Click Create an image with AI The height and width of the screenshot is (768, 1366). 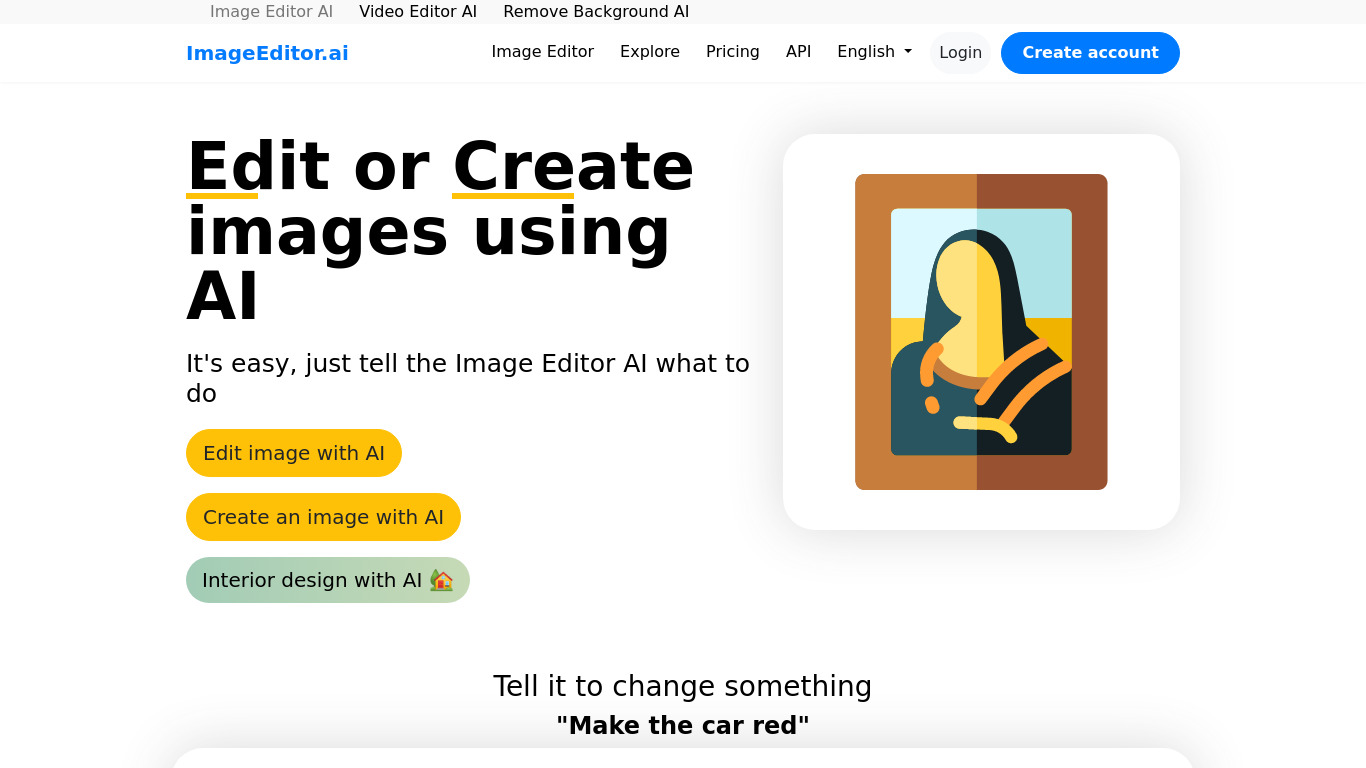click(323, 517)
